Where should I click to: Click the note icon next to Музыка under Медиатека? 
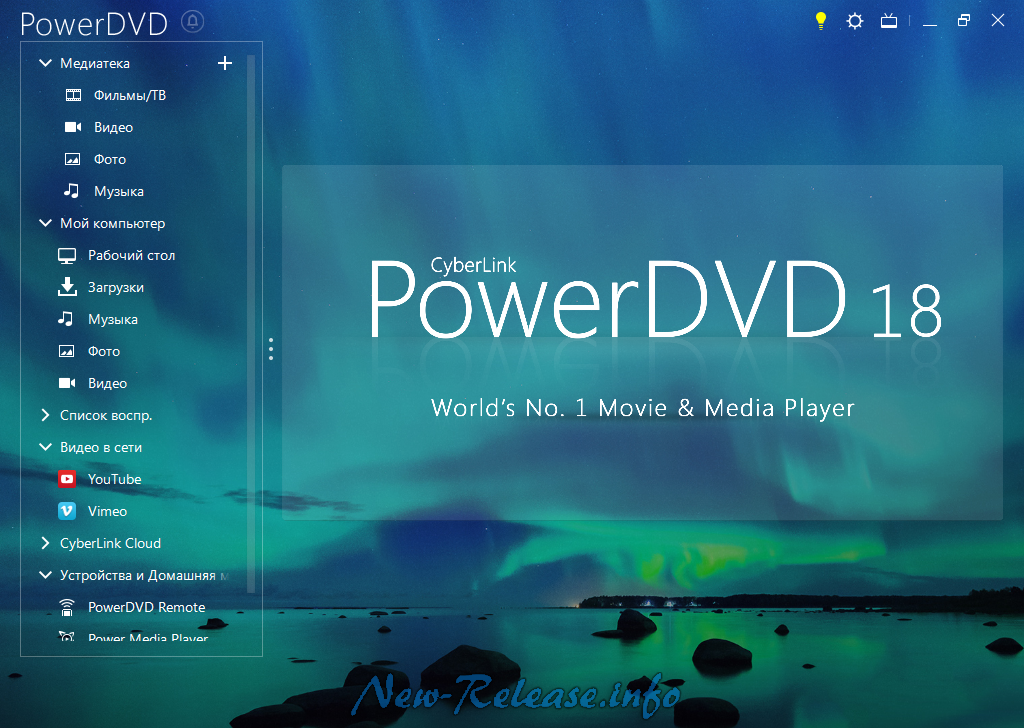[x=71, y=191]
